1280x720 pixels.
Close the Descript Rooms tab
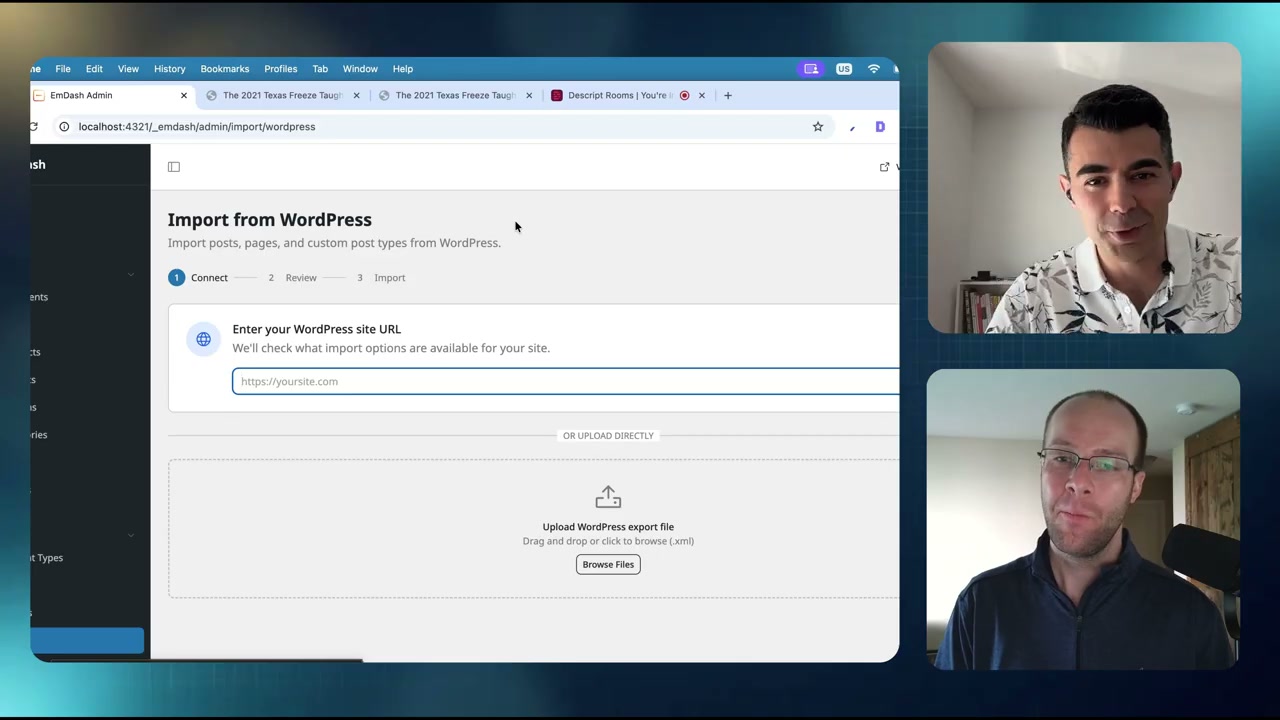pyautogui.click(x=702, y=95)
